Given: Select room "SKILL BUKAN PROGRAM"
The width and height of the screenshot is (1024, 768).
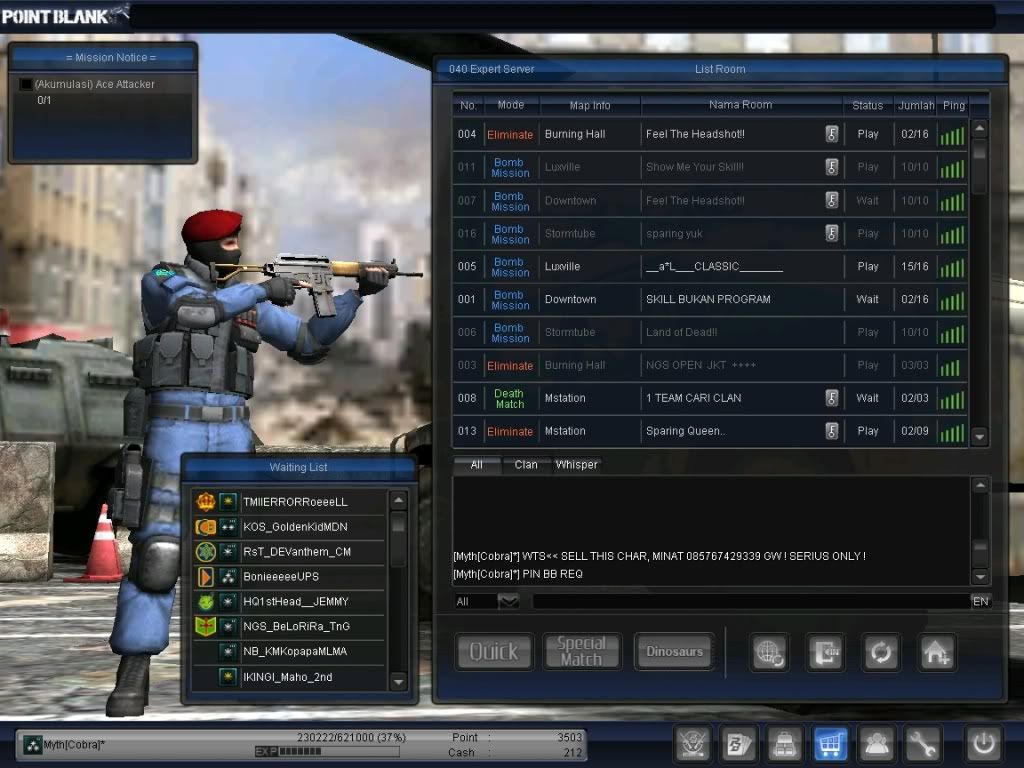Looking at the screenshot, I should [x=710, y=300].
